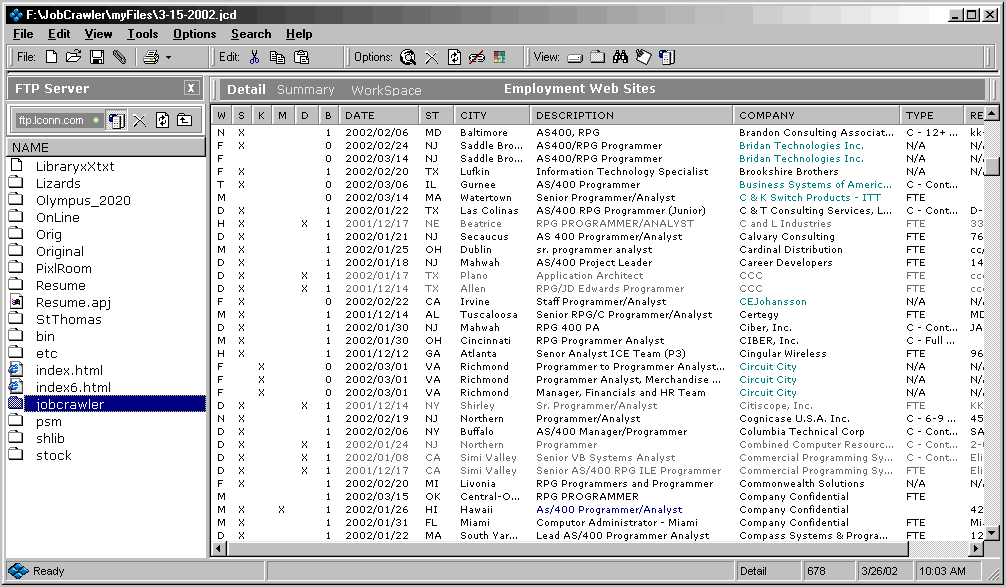The width and height of the screenshot is (1006, 587).
Task: Click the Save floppy disk icon
Action: (x=97, y=57)
